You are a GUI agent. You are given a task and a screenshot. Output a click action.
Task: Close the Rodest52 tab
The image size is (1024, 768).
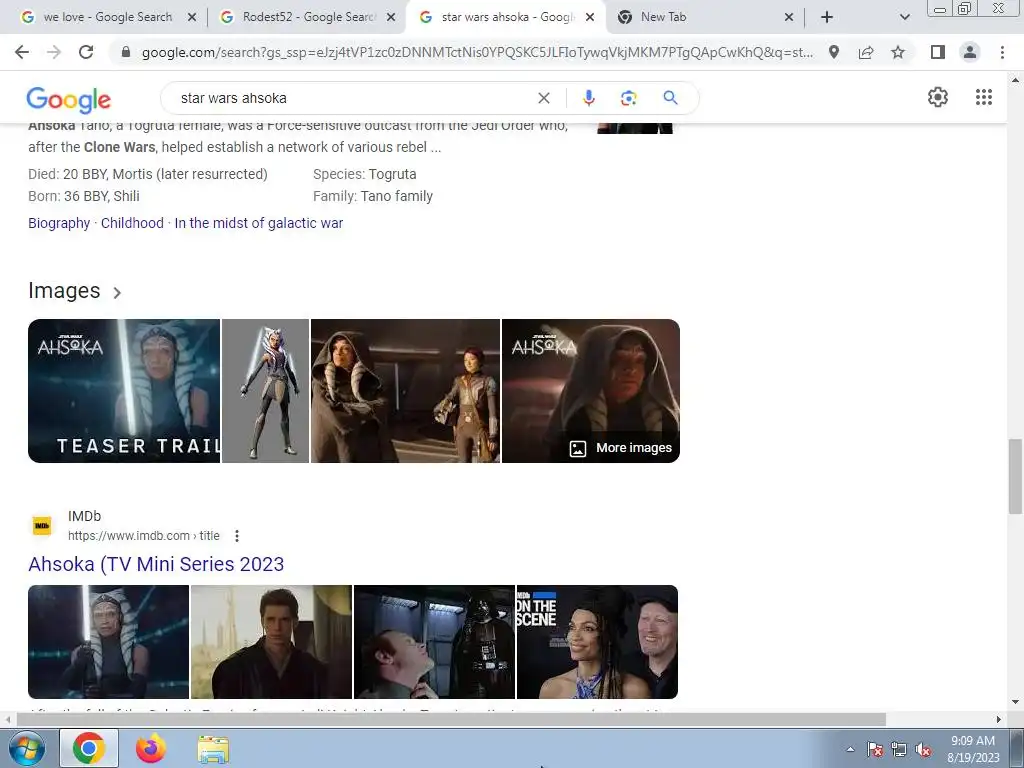[x=391, y=18]
